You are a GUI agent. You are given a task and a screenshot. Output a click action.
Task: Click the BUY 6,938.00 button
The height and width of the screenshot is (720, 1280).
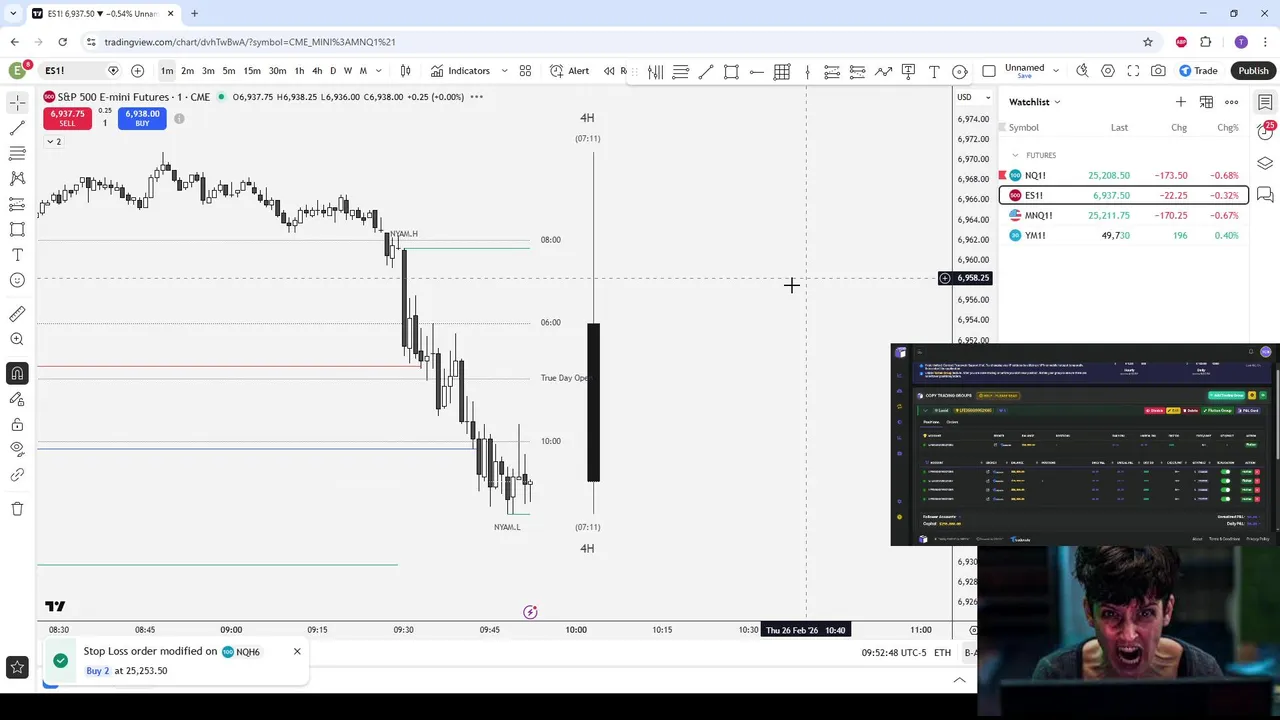pos(142,118)
